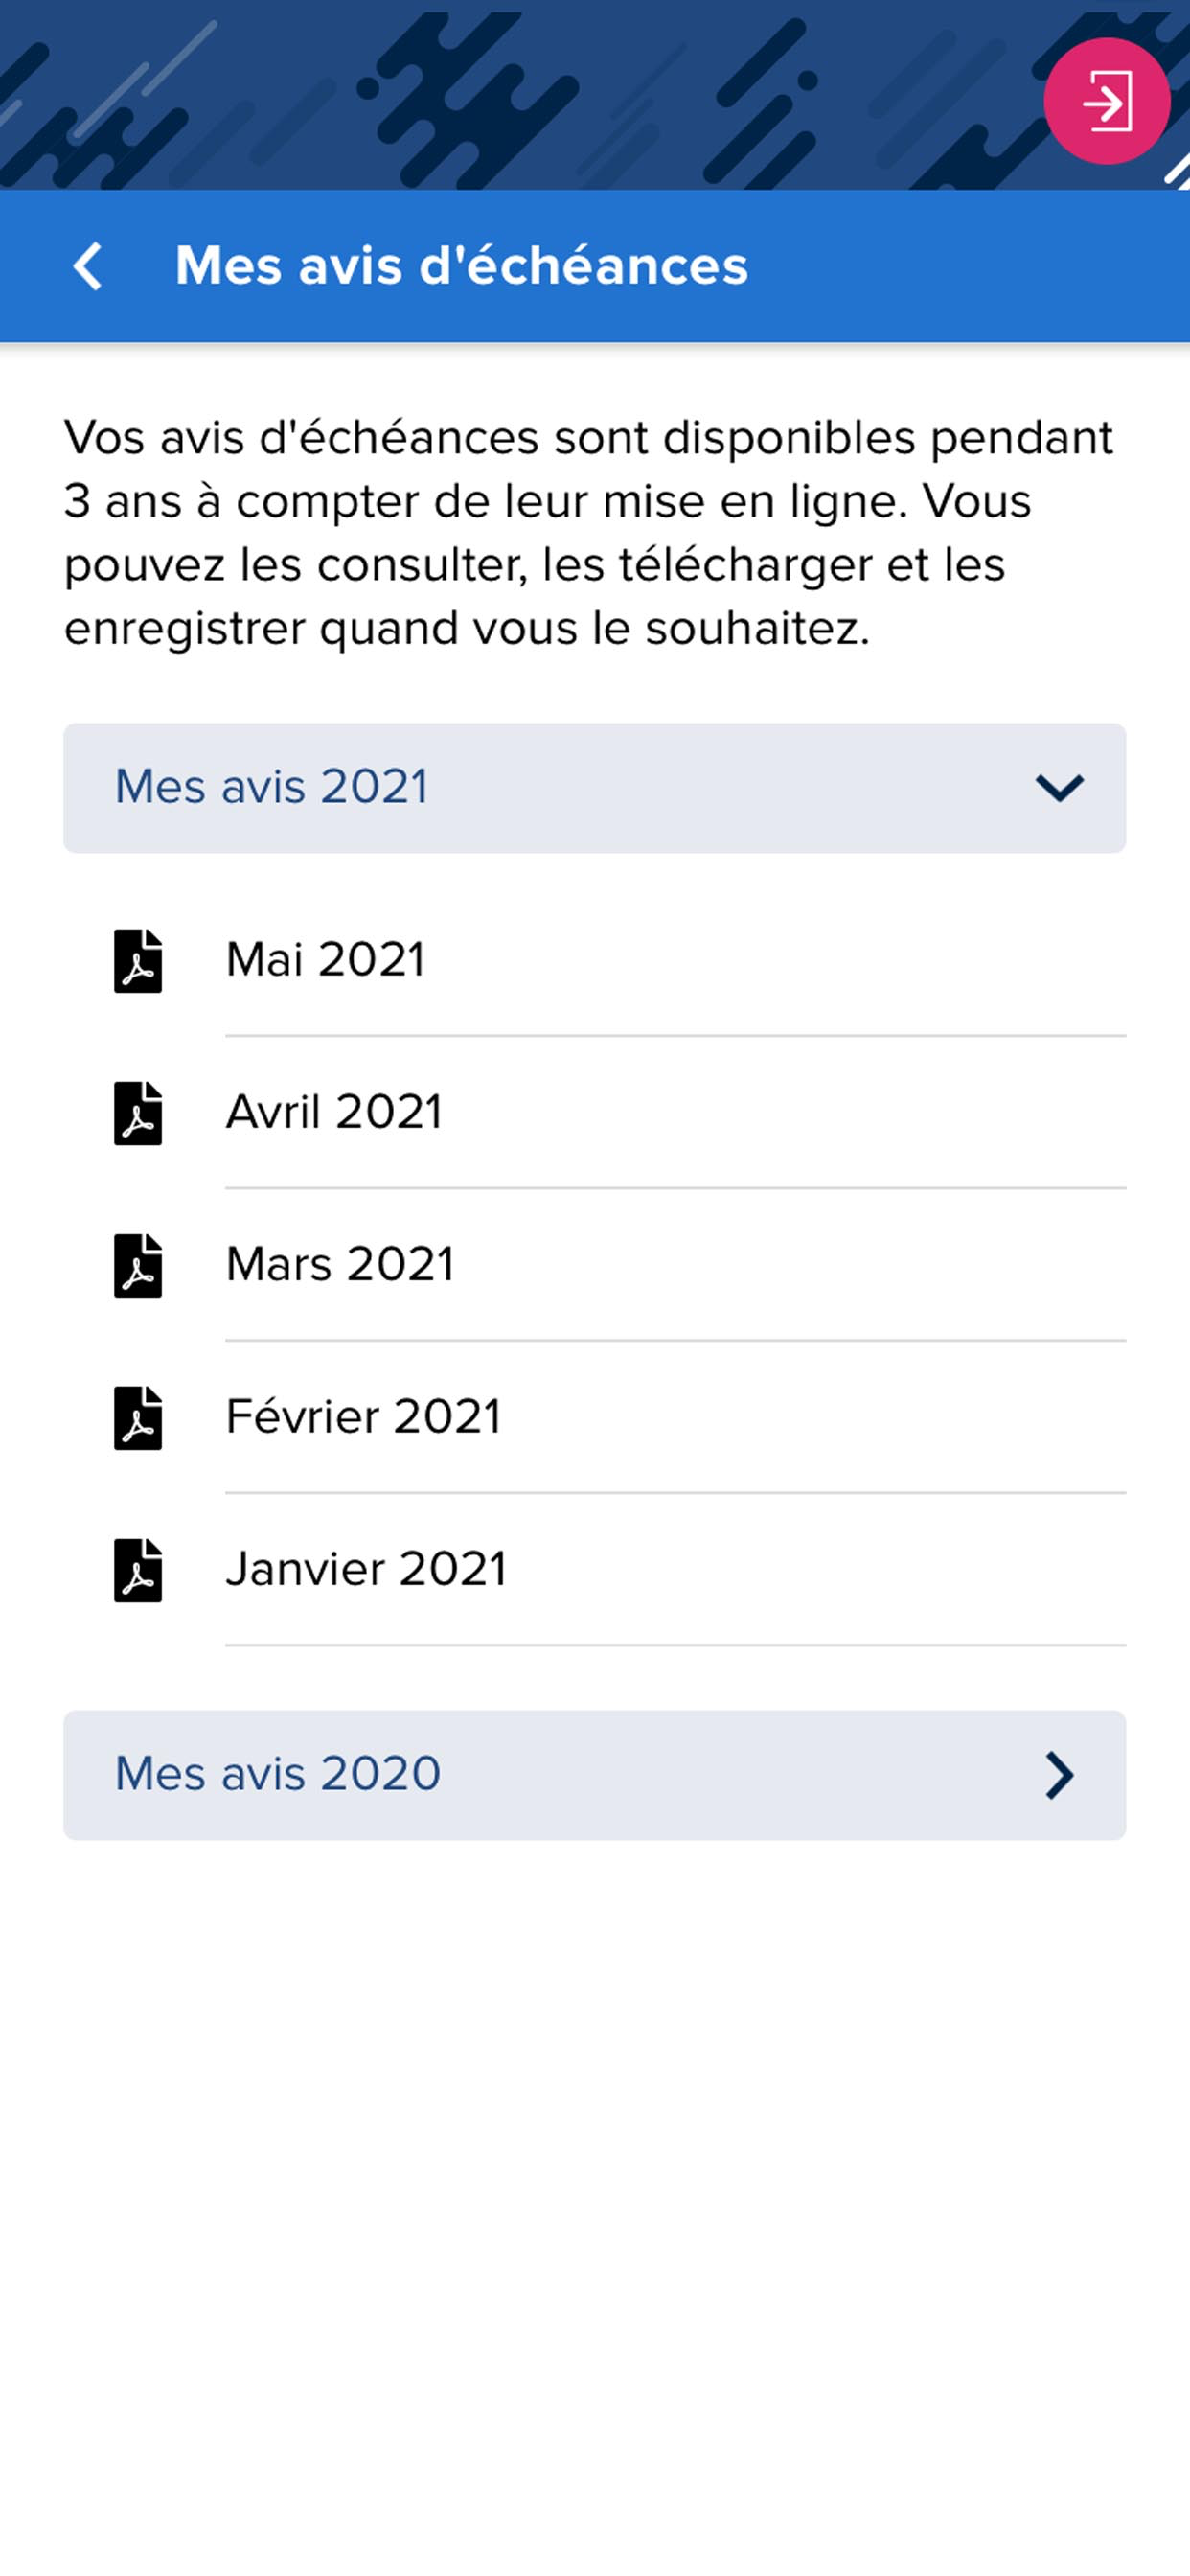Expand the Mes avis 2020 section
Image resolution: width=1190 pixels, height=2576 pixels.
(595, 1775)
